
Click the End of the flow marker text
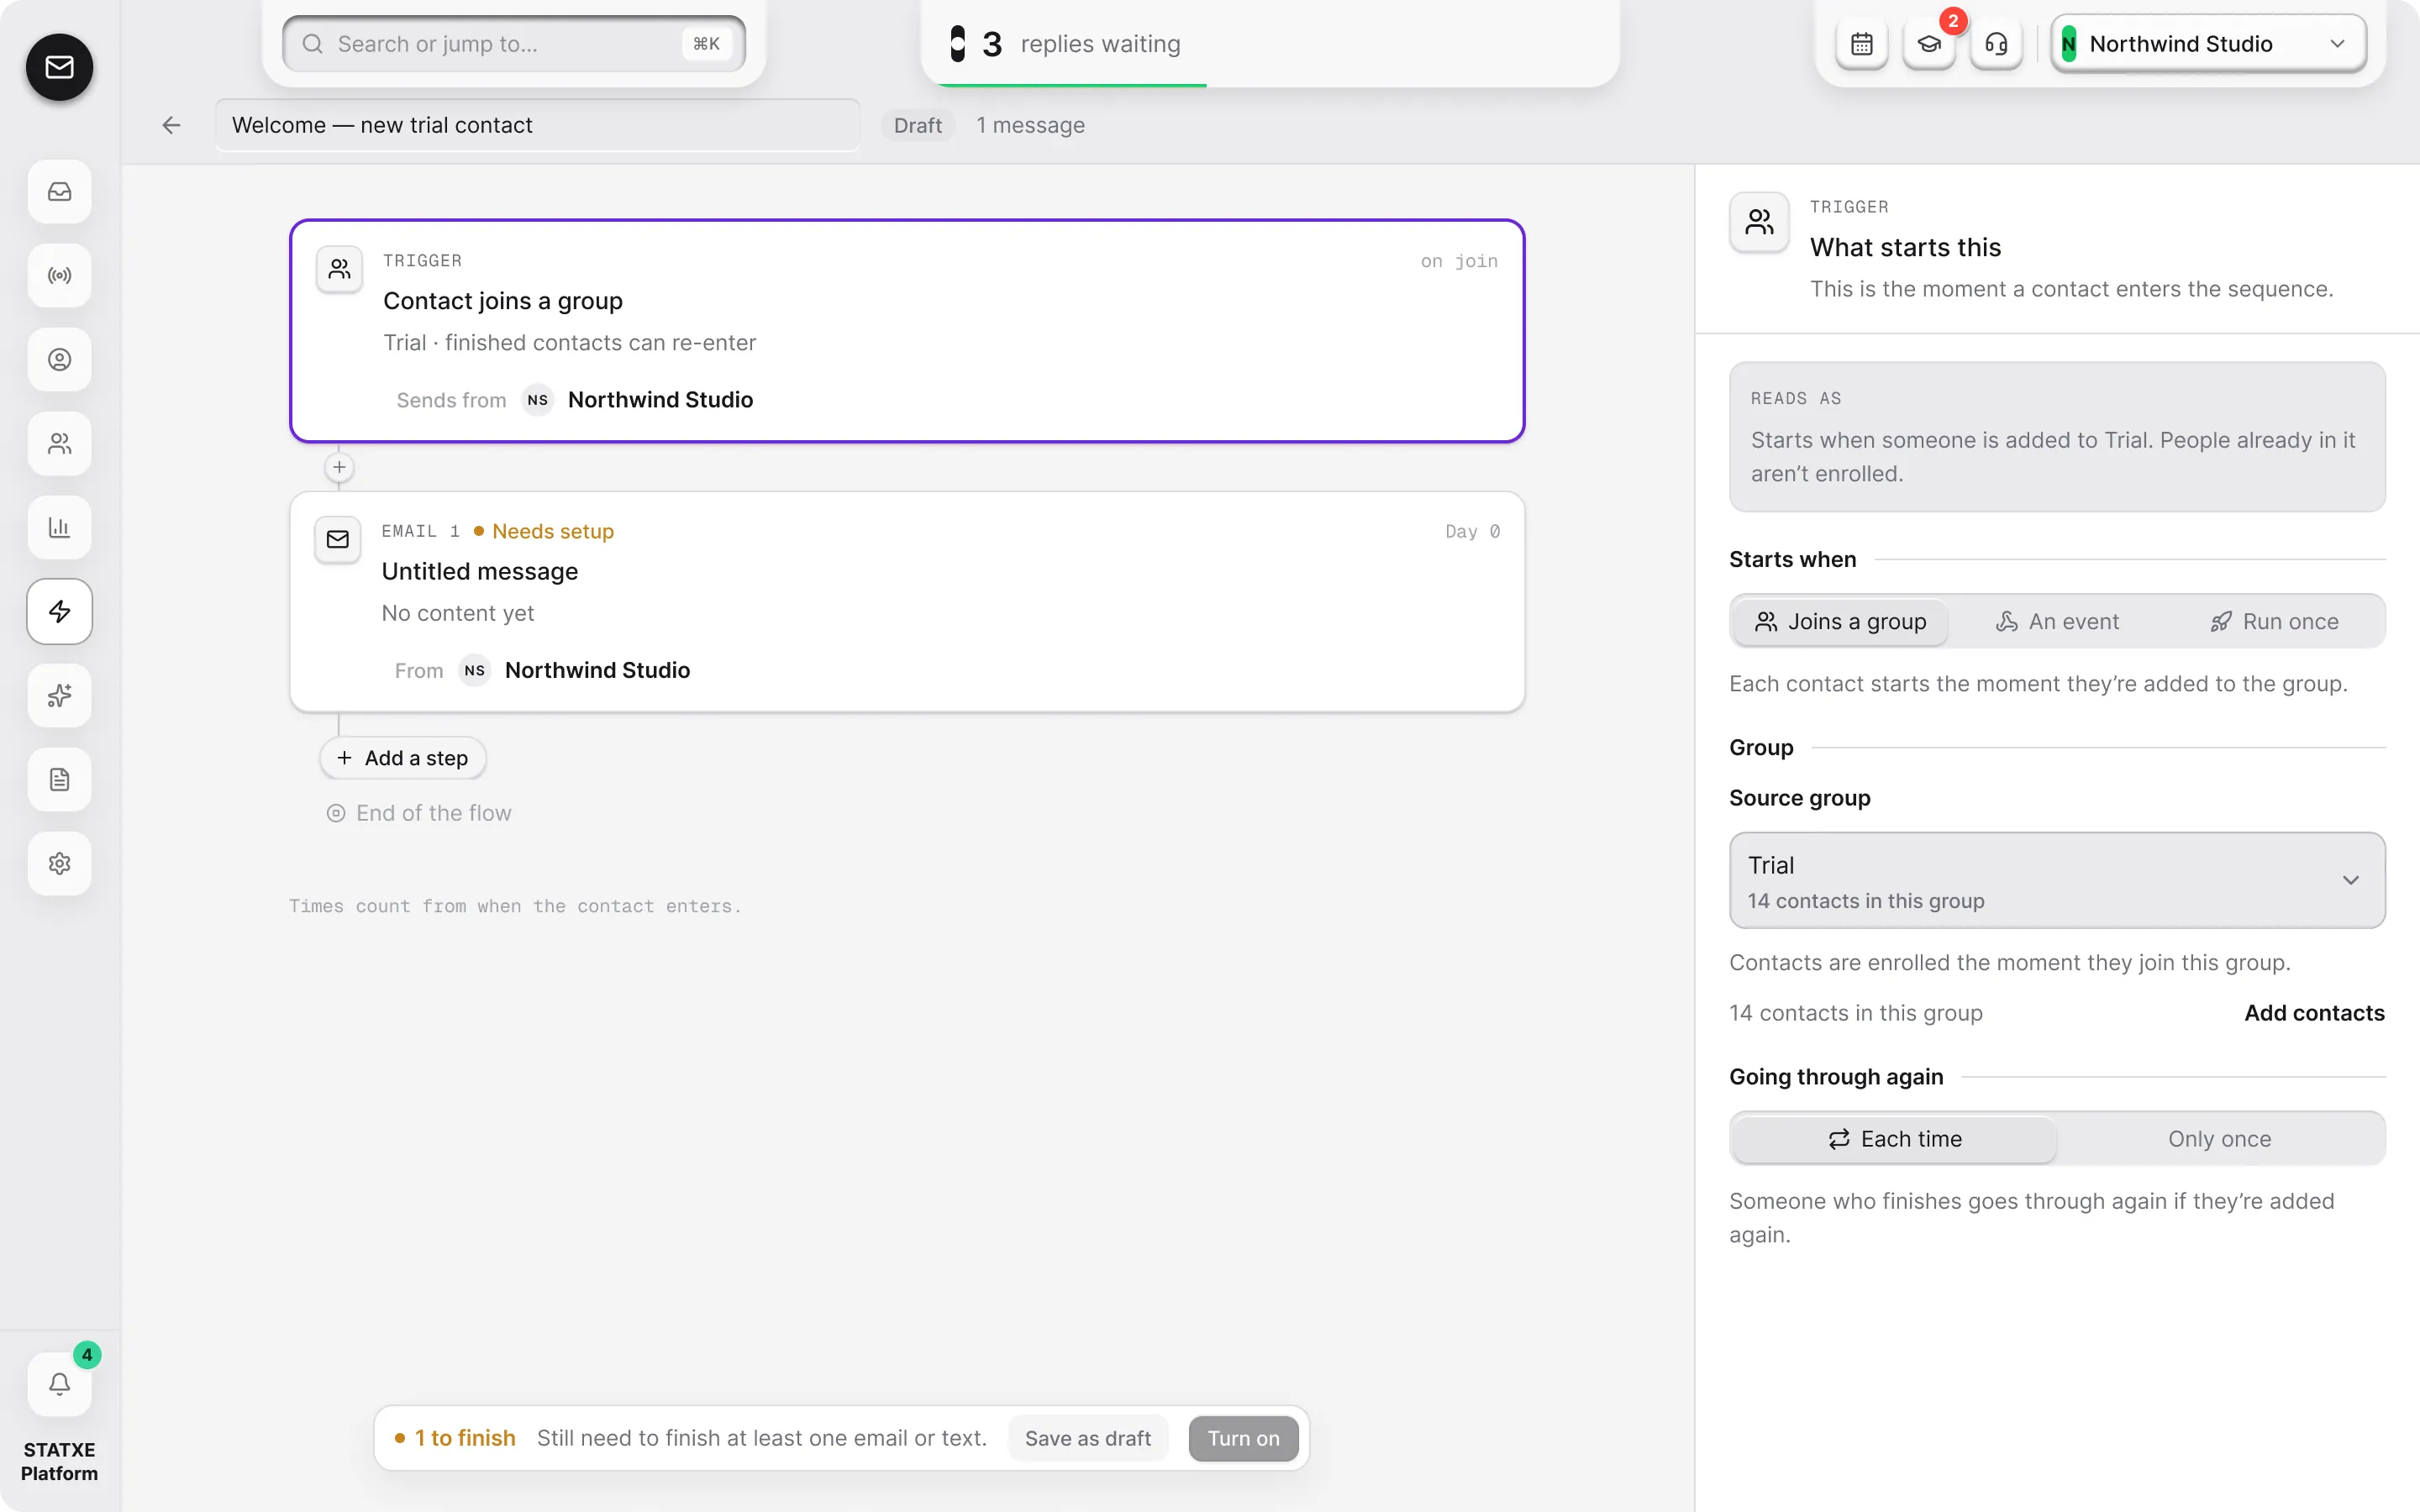434,813
